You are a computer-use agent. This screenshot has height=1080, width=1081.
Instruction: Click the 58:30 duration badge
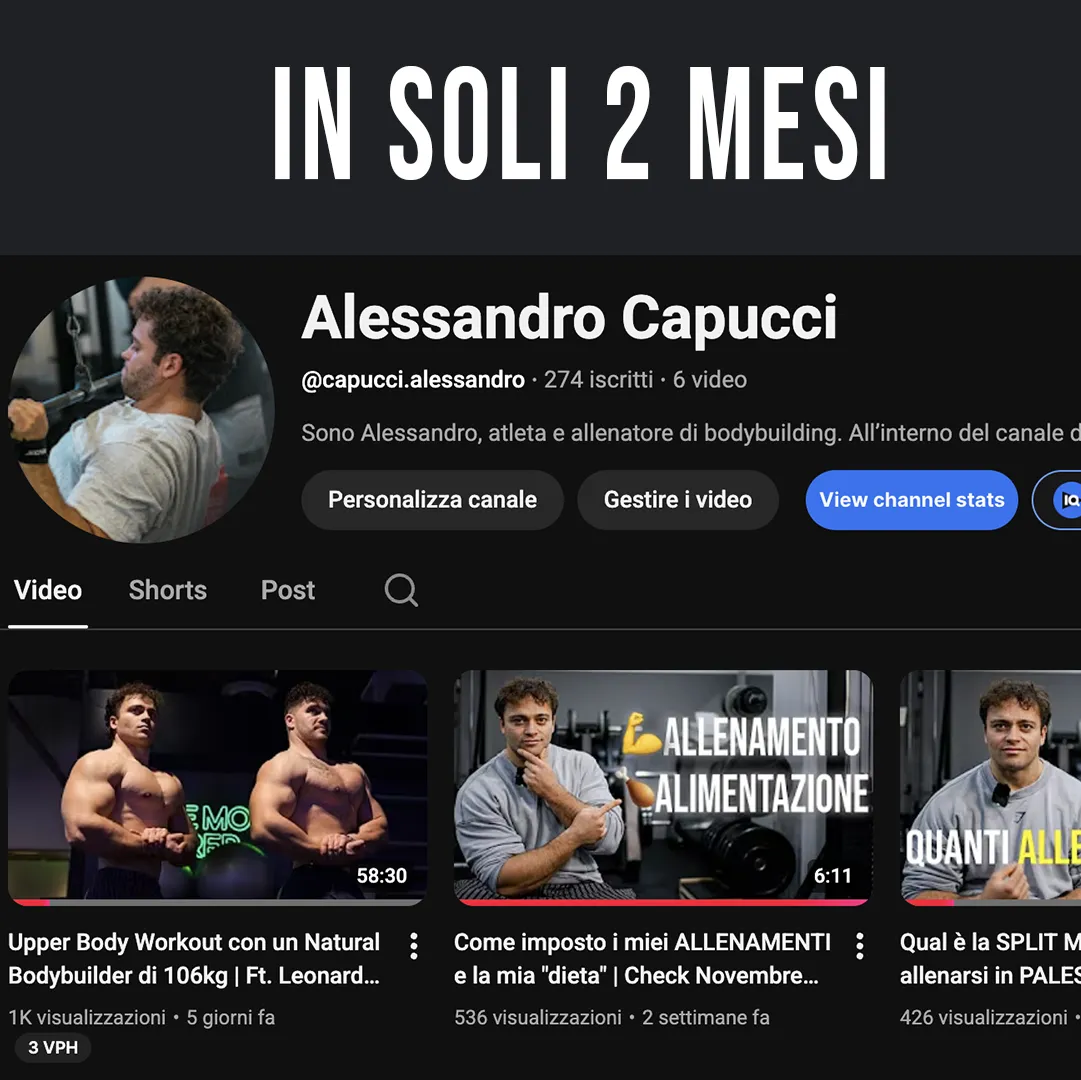point(381,876)
